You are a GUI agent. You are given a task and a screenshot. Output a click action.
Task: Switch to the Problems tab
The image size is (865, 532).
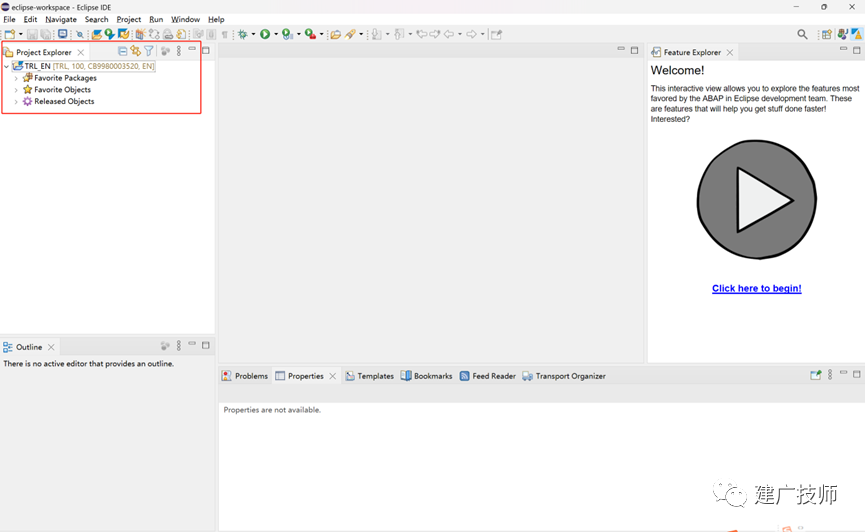click(245, 376)
